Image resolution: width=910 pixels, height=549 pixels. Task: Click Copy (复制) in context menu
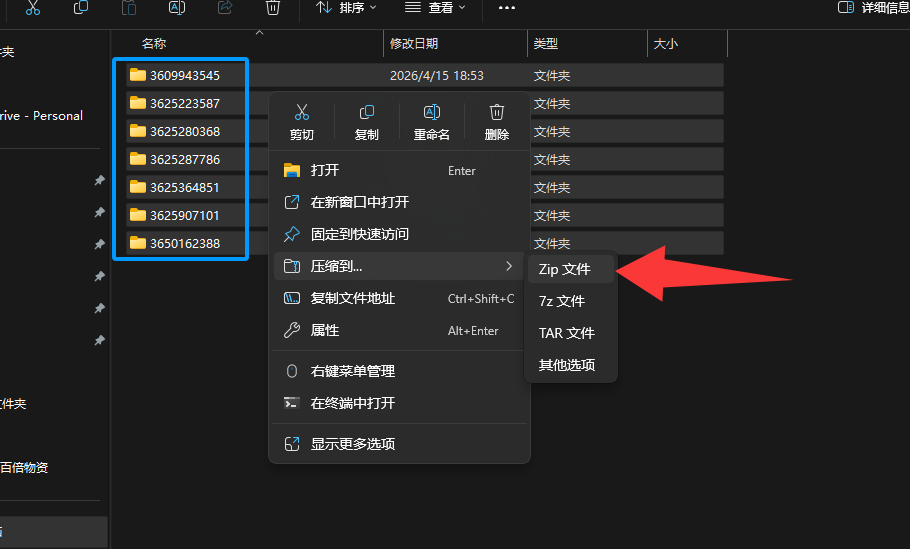pyautogui.click(x=367, y=122)
